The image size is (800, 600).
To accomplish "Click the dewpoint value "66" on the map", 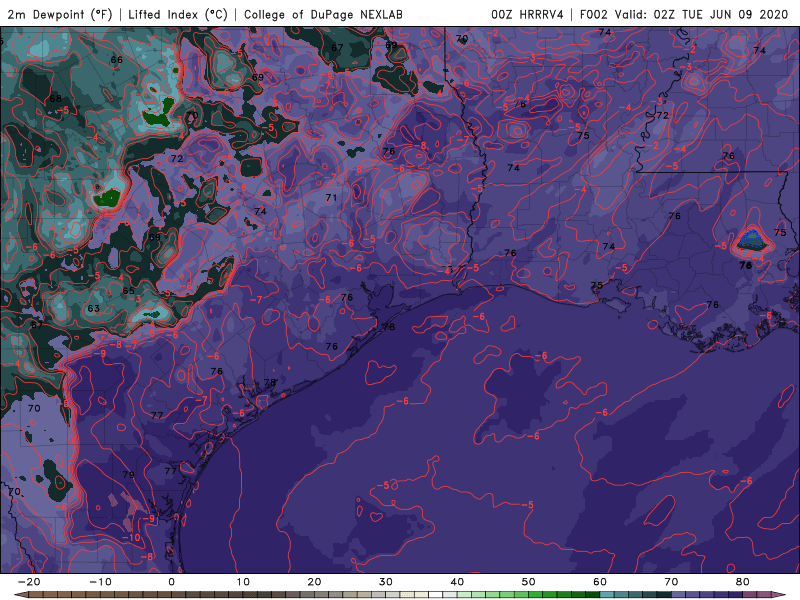I will click(116, 60).
